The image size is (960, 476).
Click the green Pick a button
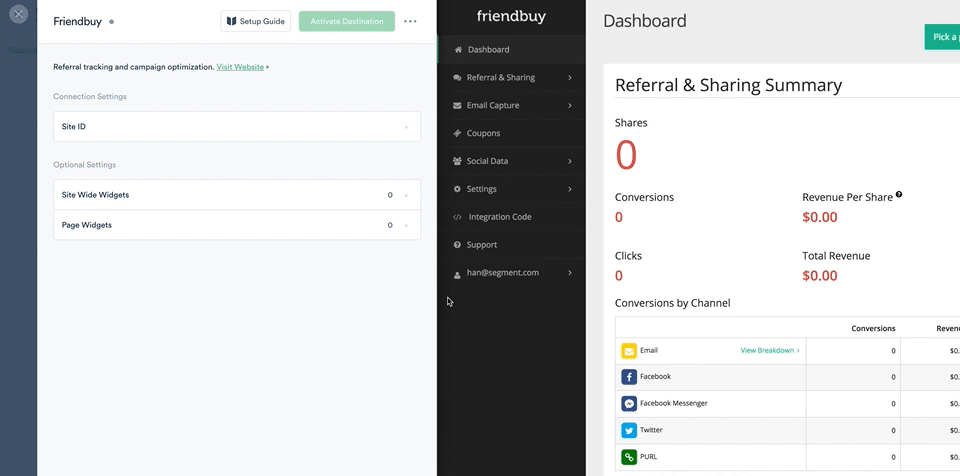942,37
